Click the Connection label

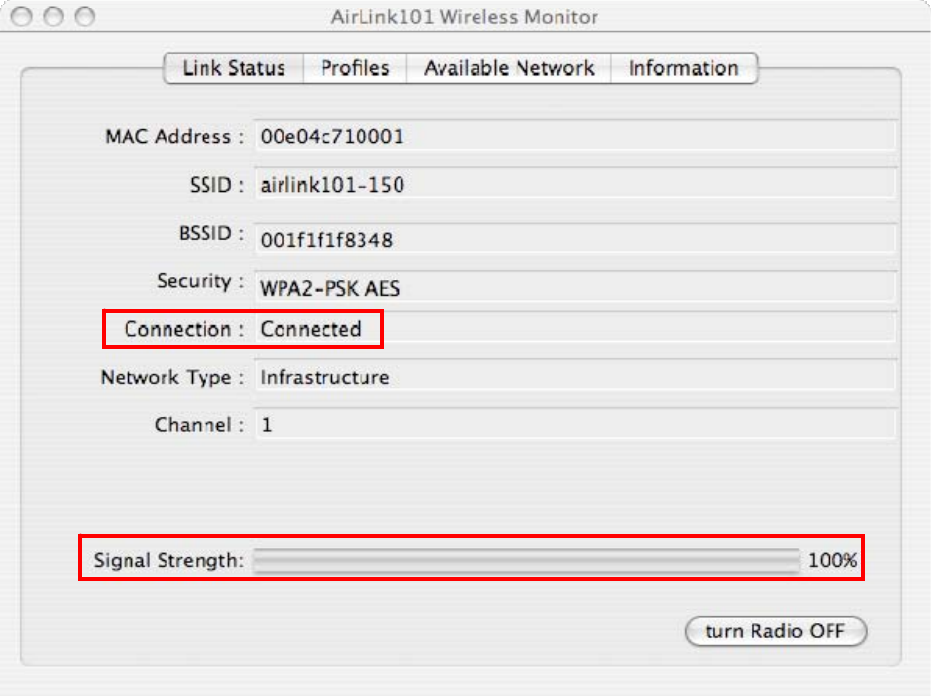point(184,328)
